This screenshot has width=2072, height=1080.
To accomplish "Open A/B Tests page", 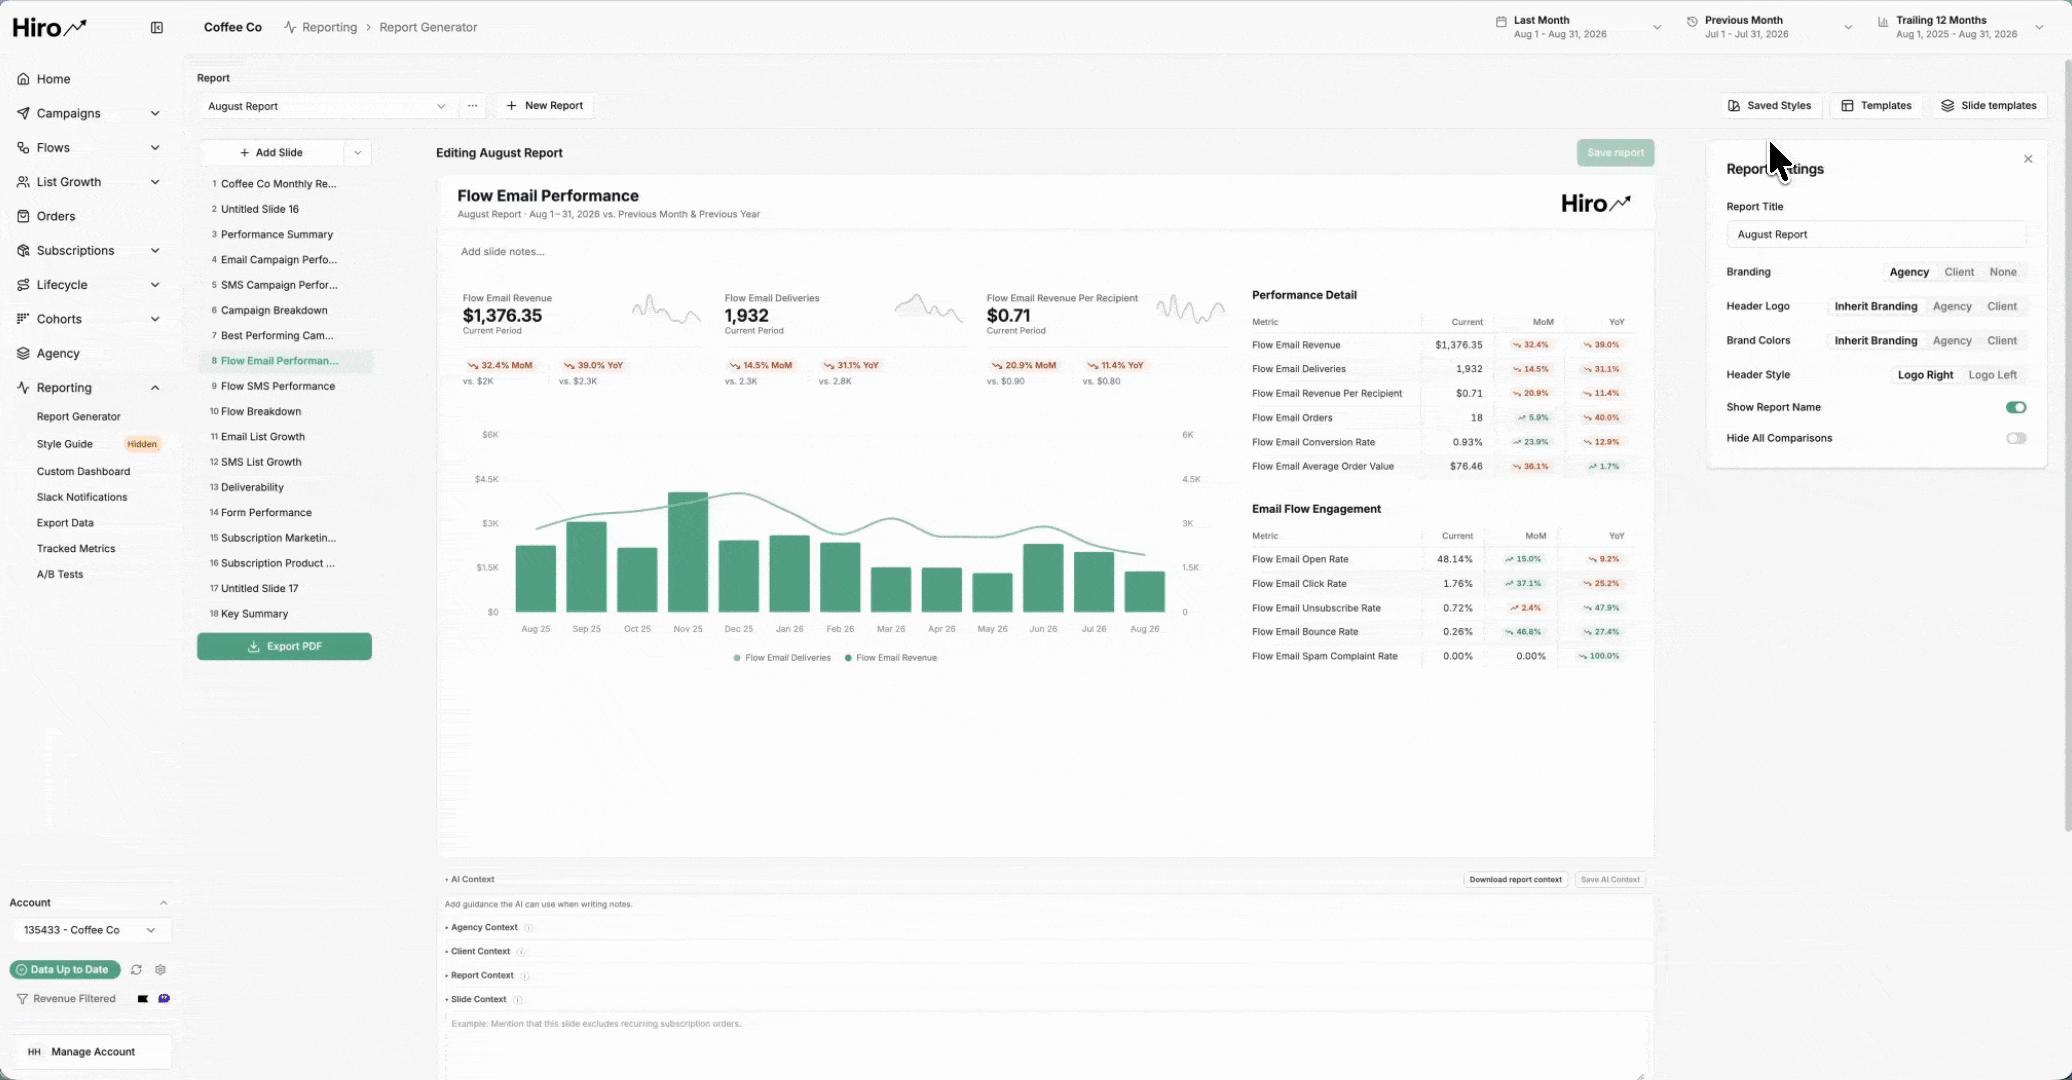I will point(60,574).
